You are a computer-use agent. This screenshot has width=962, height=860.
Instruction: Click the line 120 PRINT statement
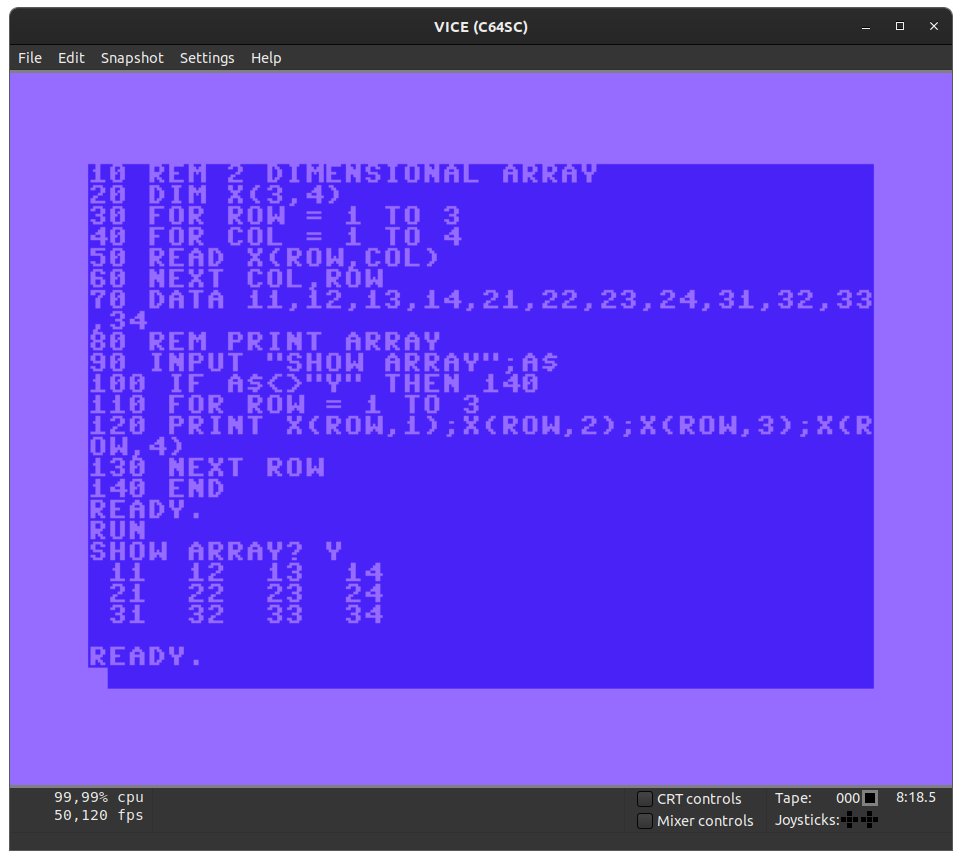pos(481,436)
